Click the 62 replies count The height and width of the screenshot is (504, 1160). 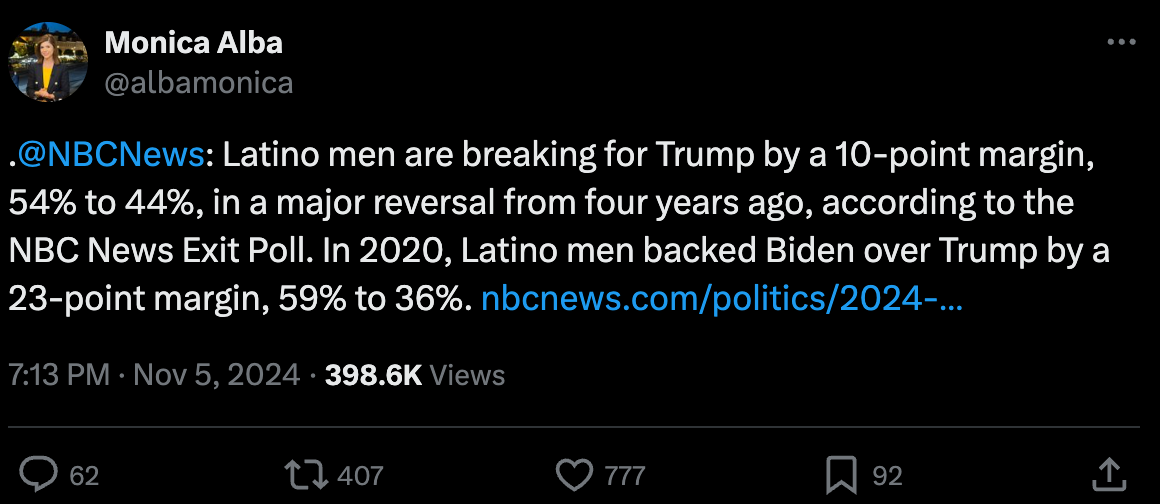tap(84, 475)
